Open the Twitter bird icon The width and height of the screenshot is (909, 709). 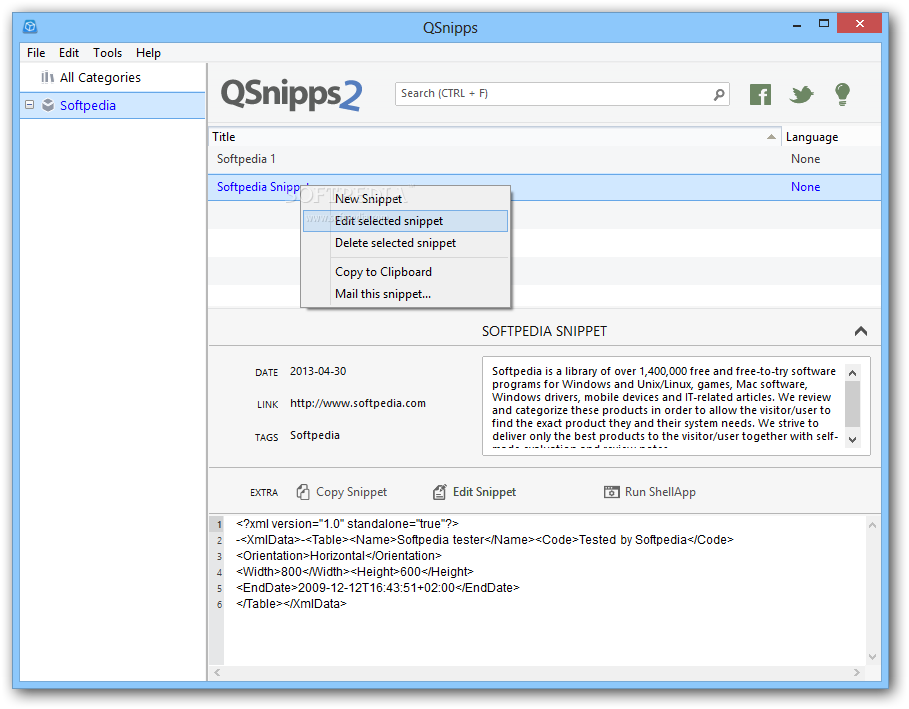[x=801, y=94]
